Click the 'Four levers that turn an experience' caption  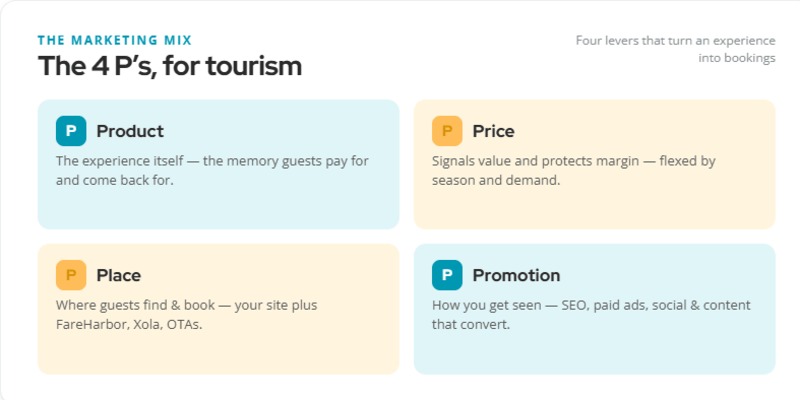pos(676,40)
